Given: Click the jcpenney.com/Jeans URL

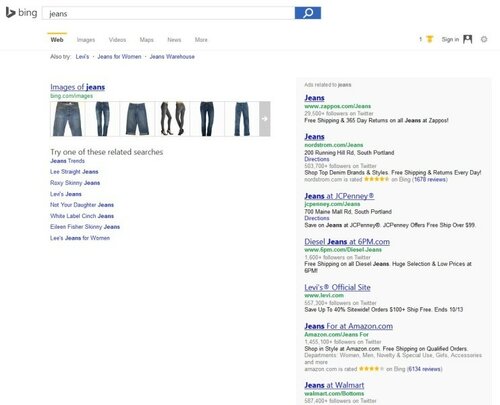Looking at the screenshot, I should click(332, 204).
